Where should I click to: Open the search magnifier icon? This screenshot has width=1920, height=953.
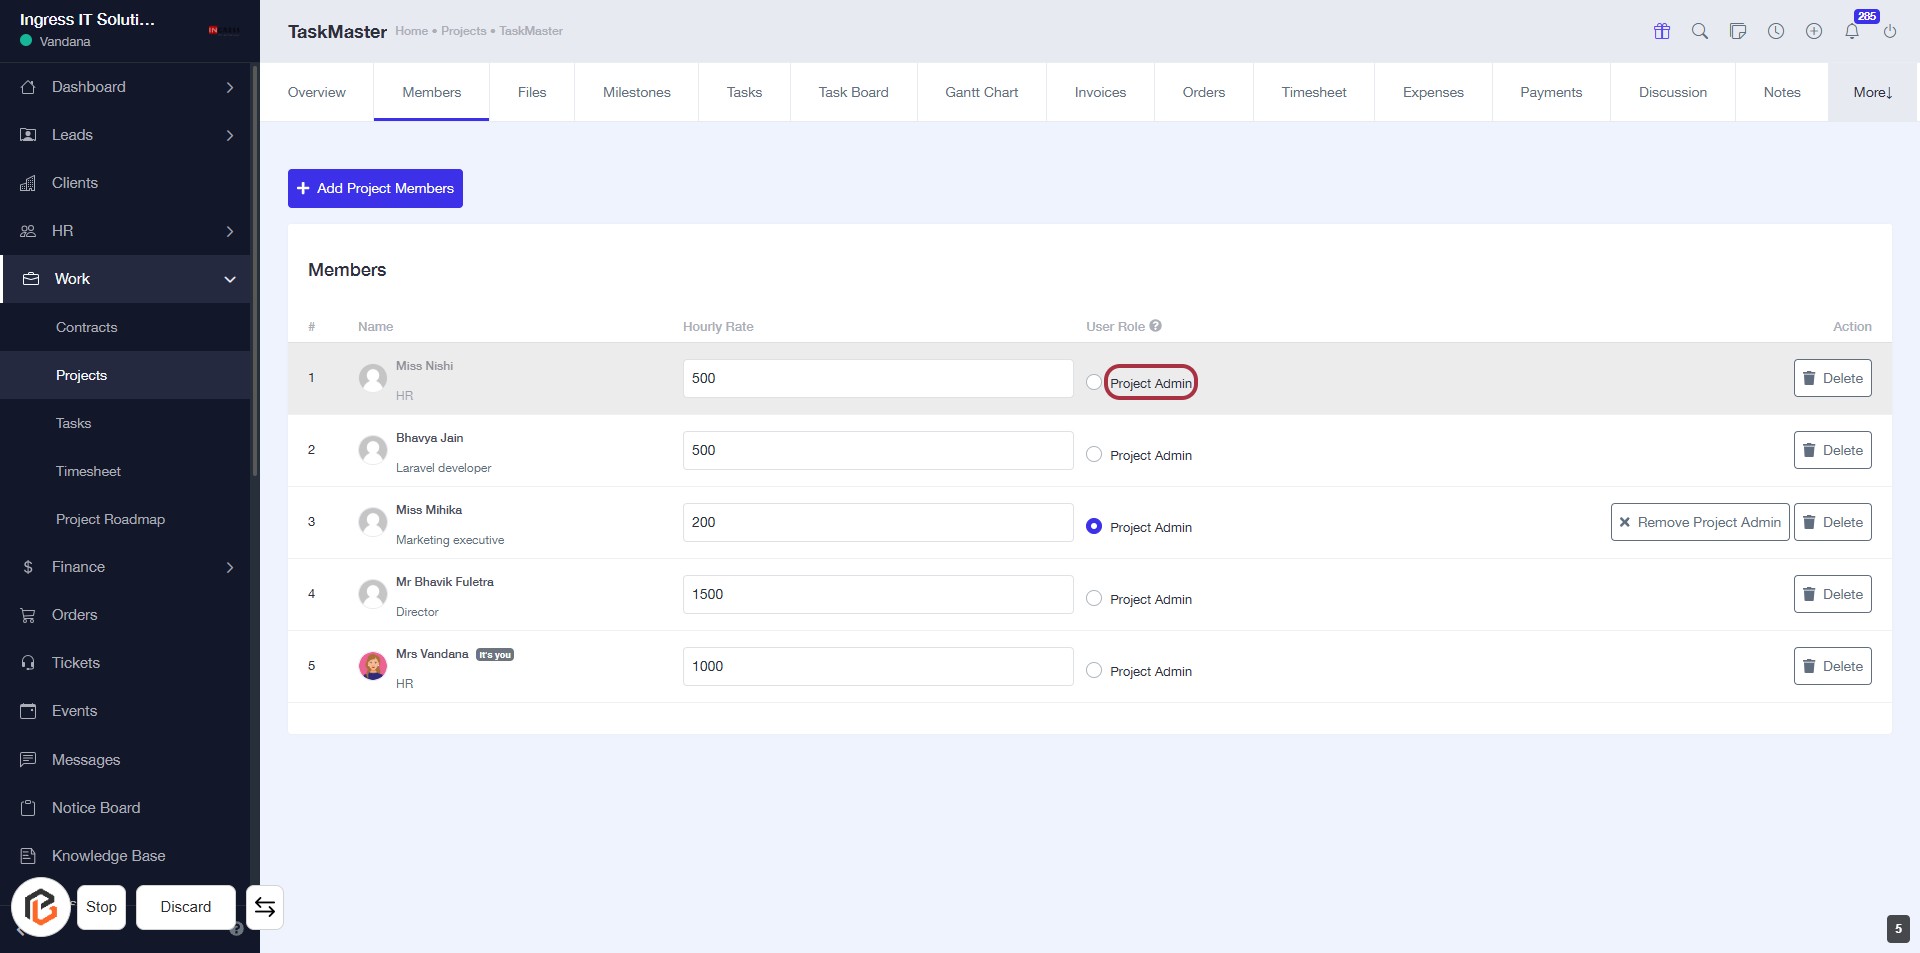coord(1700,31)
